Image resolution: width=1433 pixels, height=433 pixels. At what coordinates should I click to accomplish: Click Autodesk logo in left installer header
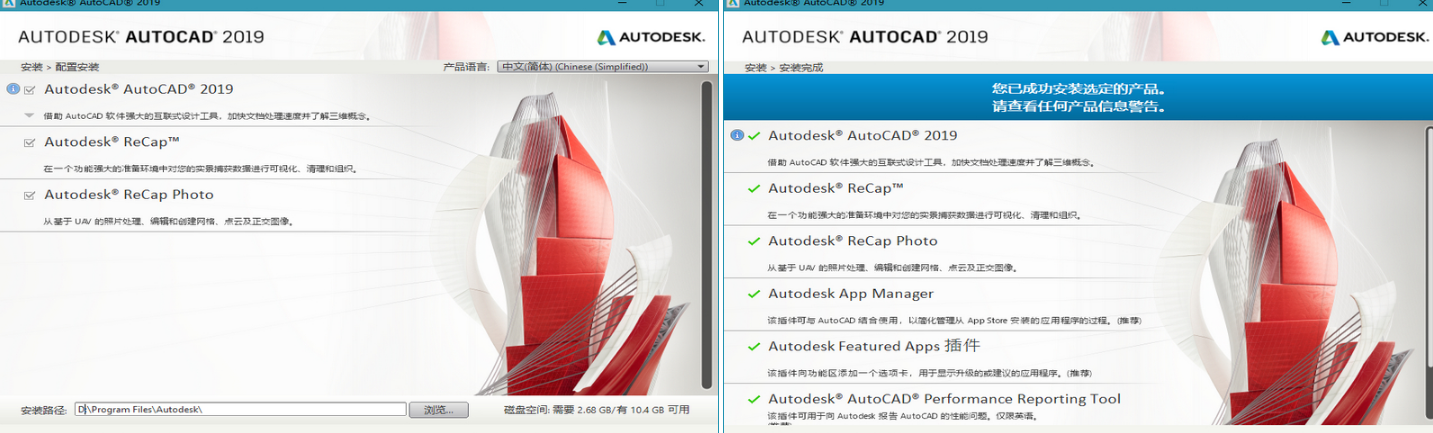(651, 37)
